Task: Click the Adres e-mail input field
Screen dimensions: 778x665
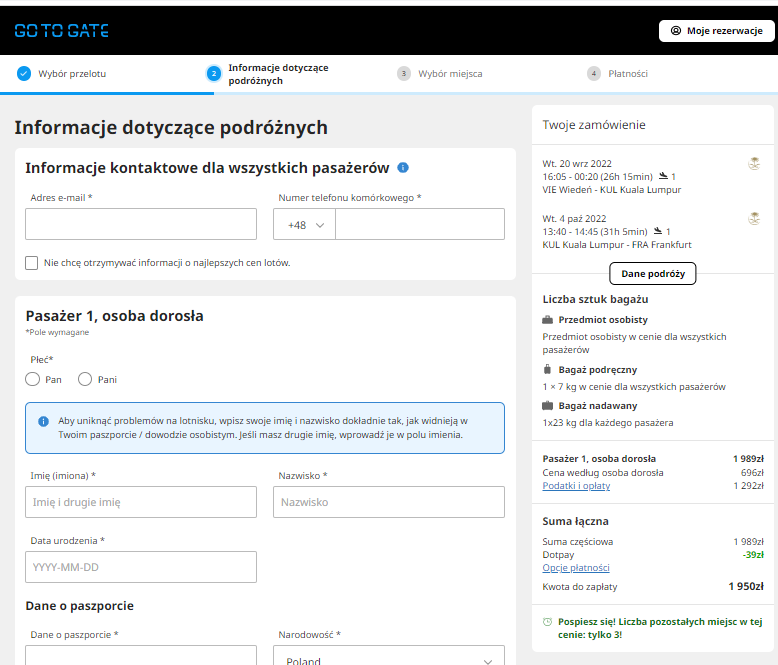Action: (x=141, y=224)
